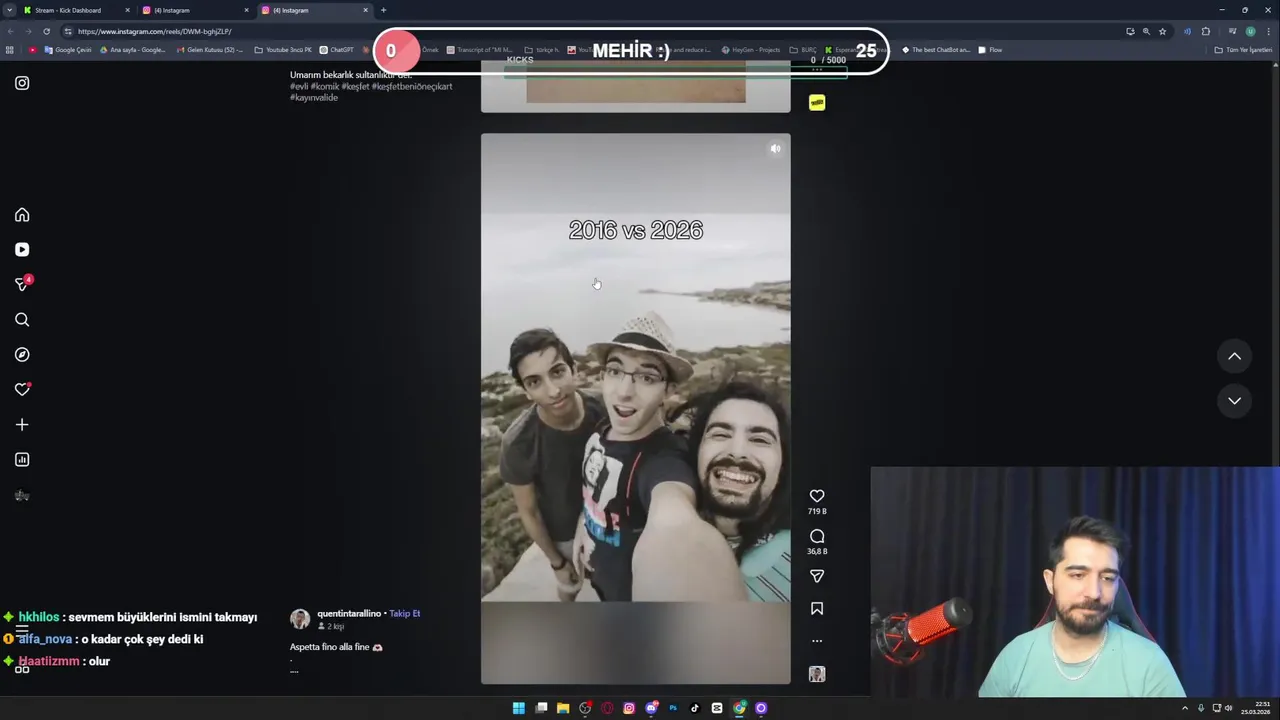Screen dimensions: 1280x720
Task: Toggle the reel's sound with speaker icon
Action: (x=775, y=149)
